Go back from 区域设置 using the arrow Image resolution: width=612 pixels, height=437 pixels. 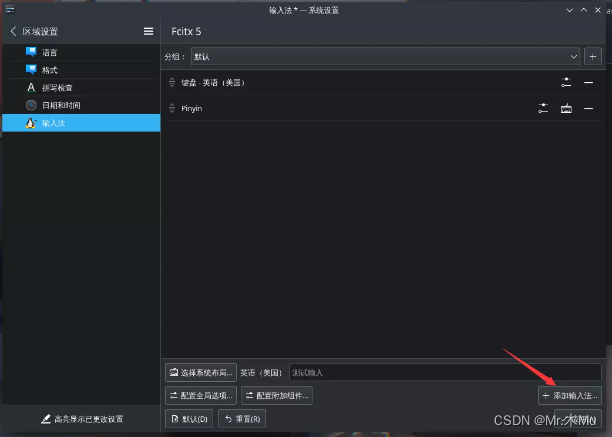(13, 31)
